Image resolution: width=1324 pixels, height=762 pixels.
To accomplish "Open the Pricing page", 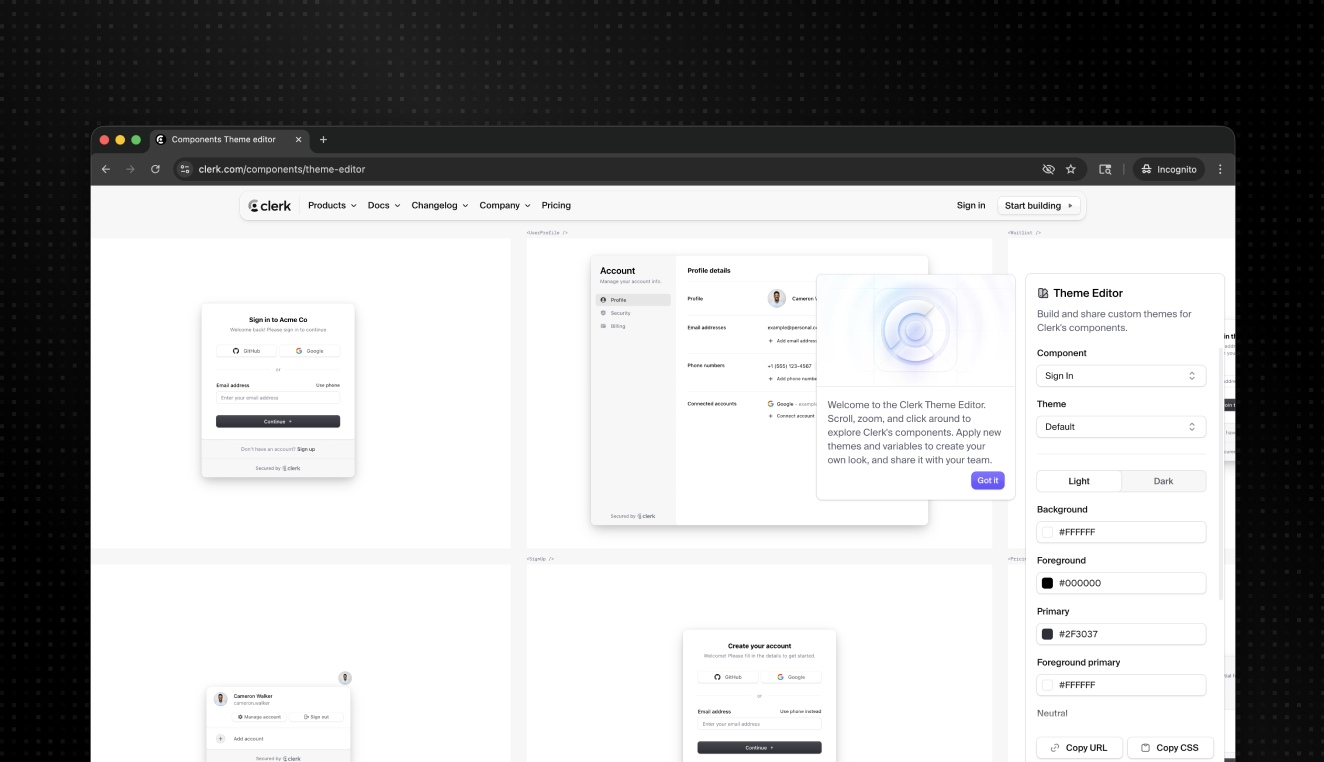I will [556, 206].
